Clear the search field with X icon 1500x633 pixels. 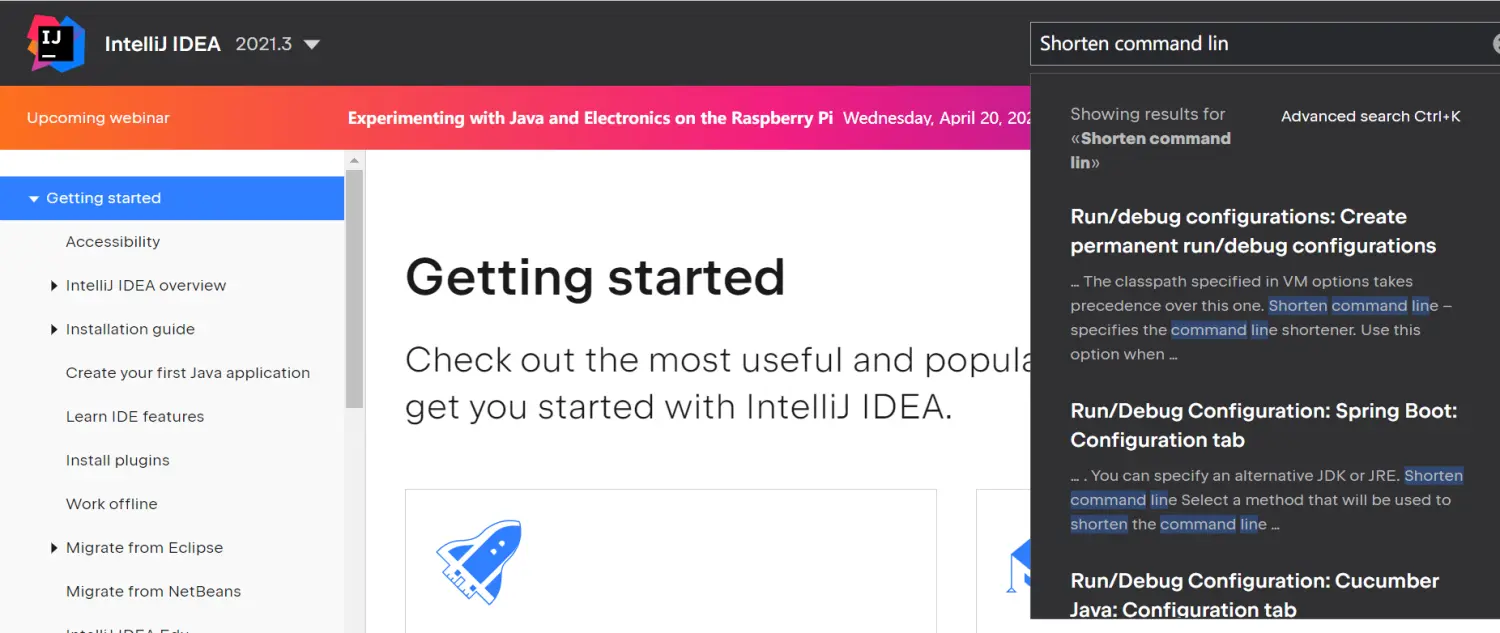point(1496,44)
